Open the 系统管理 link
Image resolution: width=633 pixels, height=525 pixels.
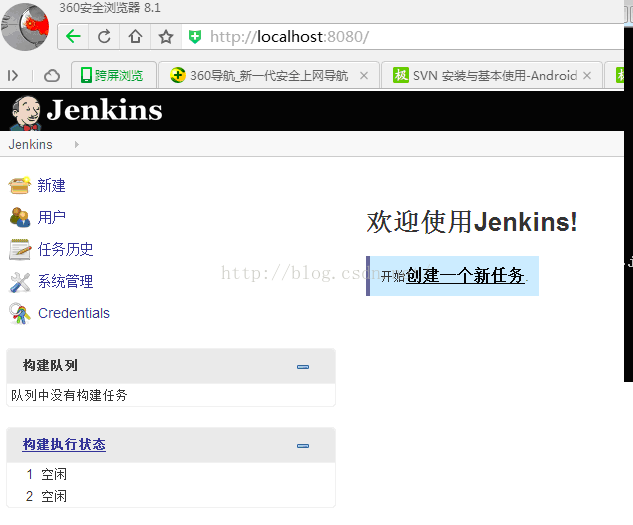click(65, 281)
